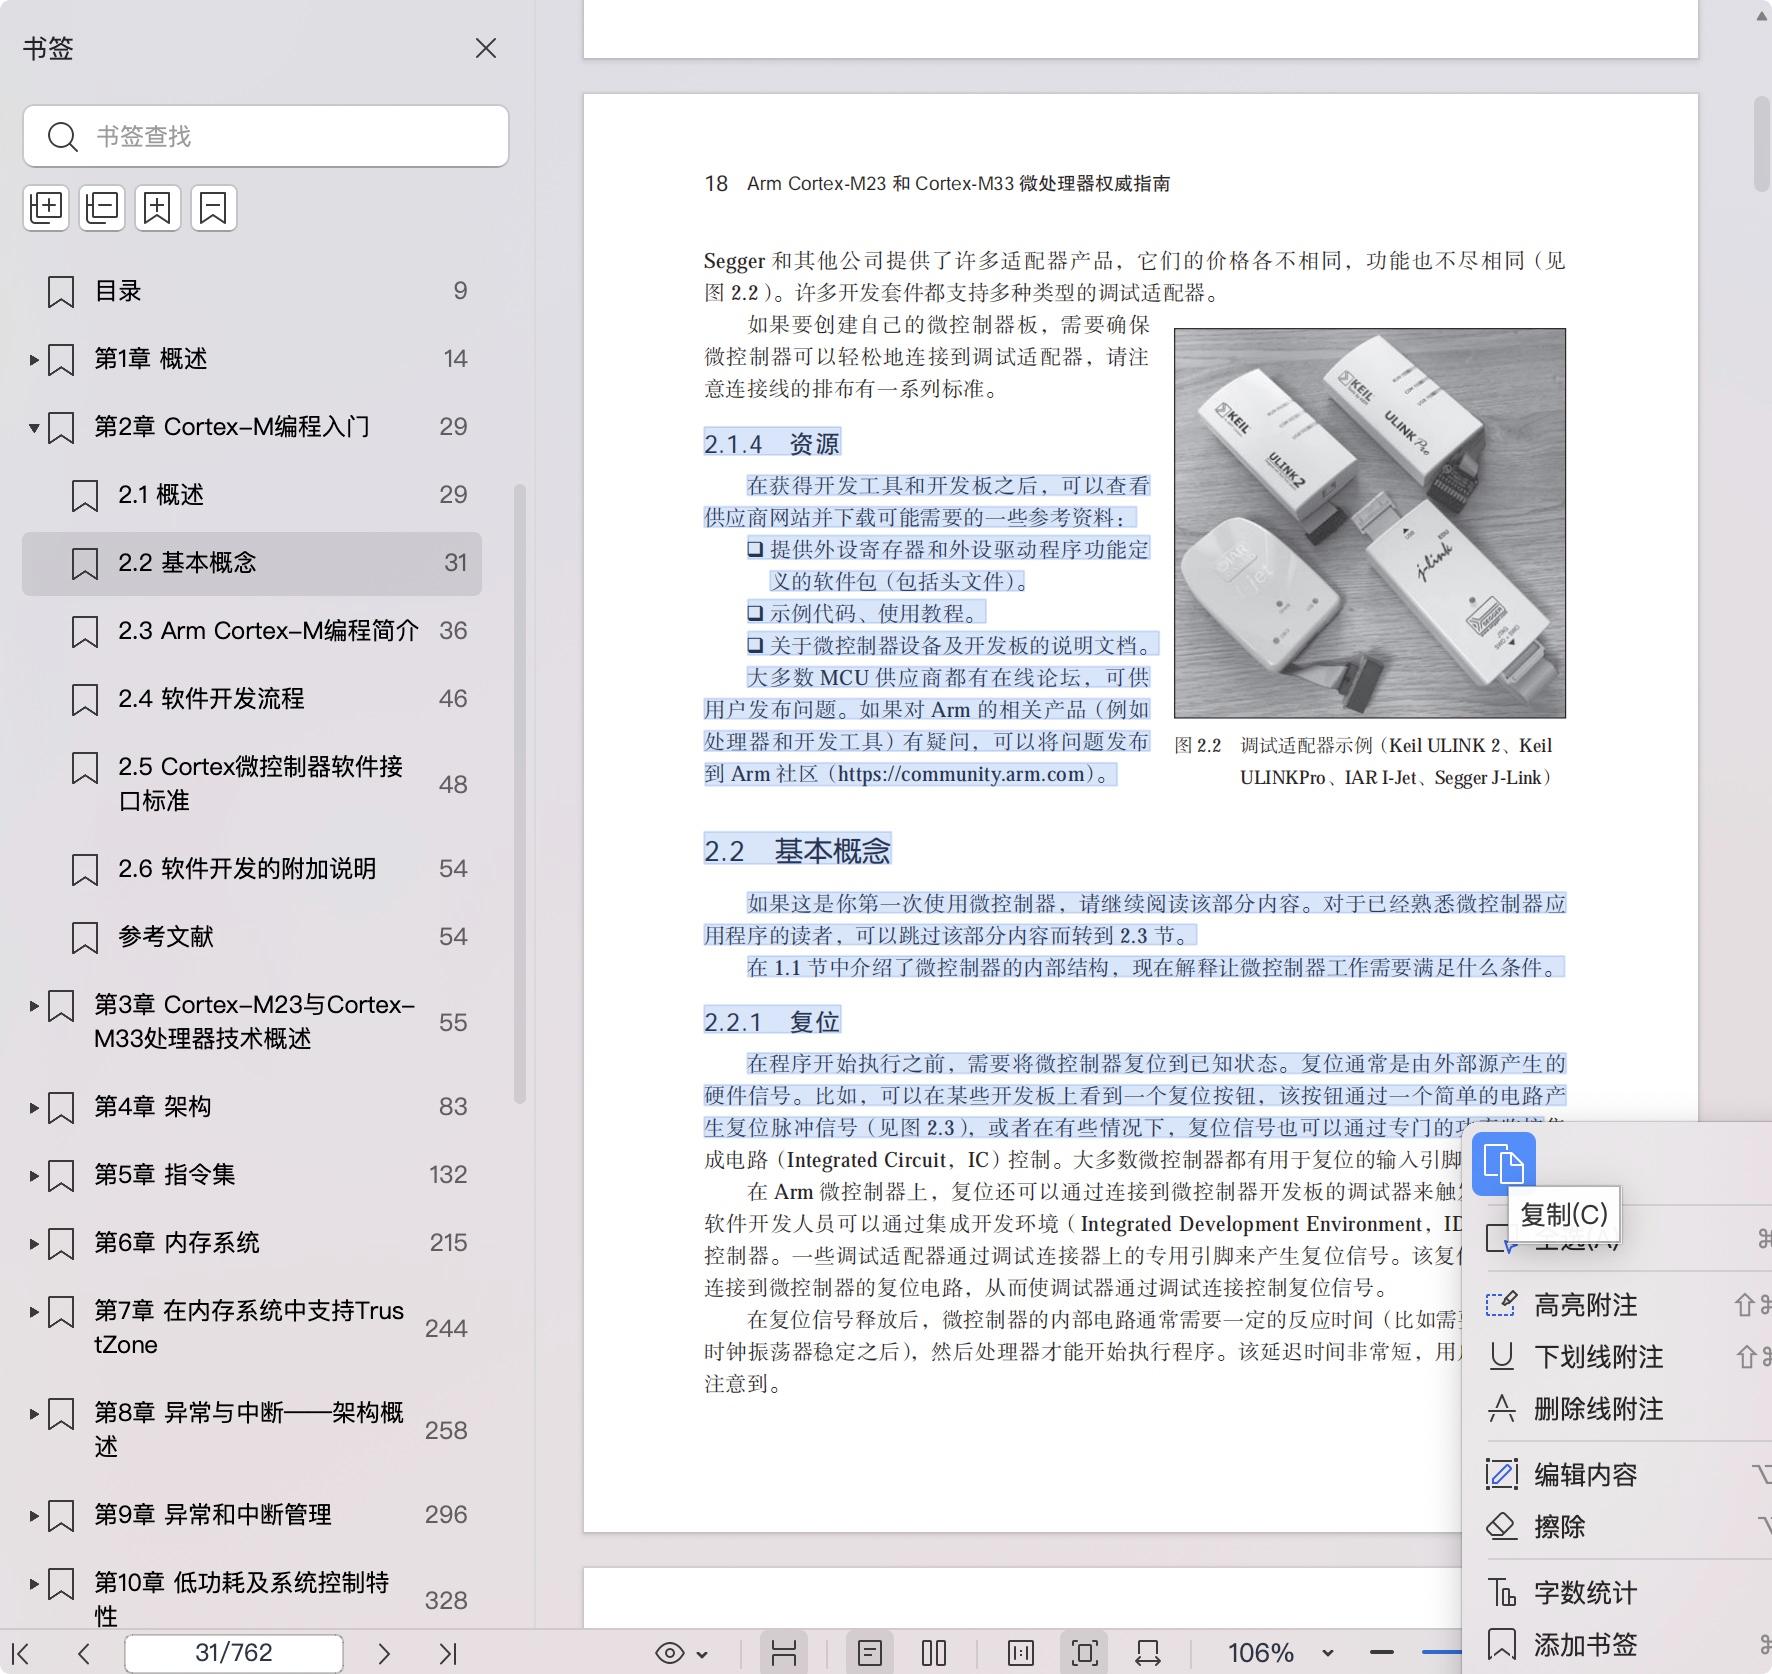Click the zoom out minus button
The width and height of the screenshot is (1772, 1674).
coord(1382,1653)
